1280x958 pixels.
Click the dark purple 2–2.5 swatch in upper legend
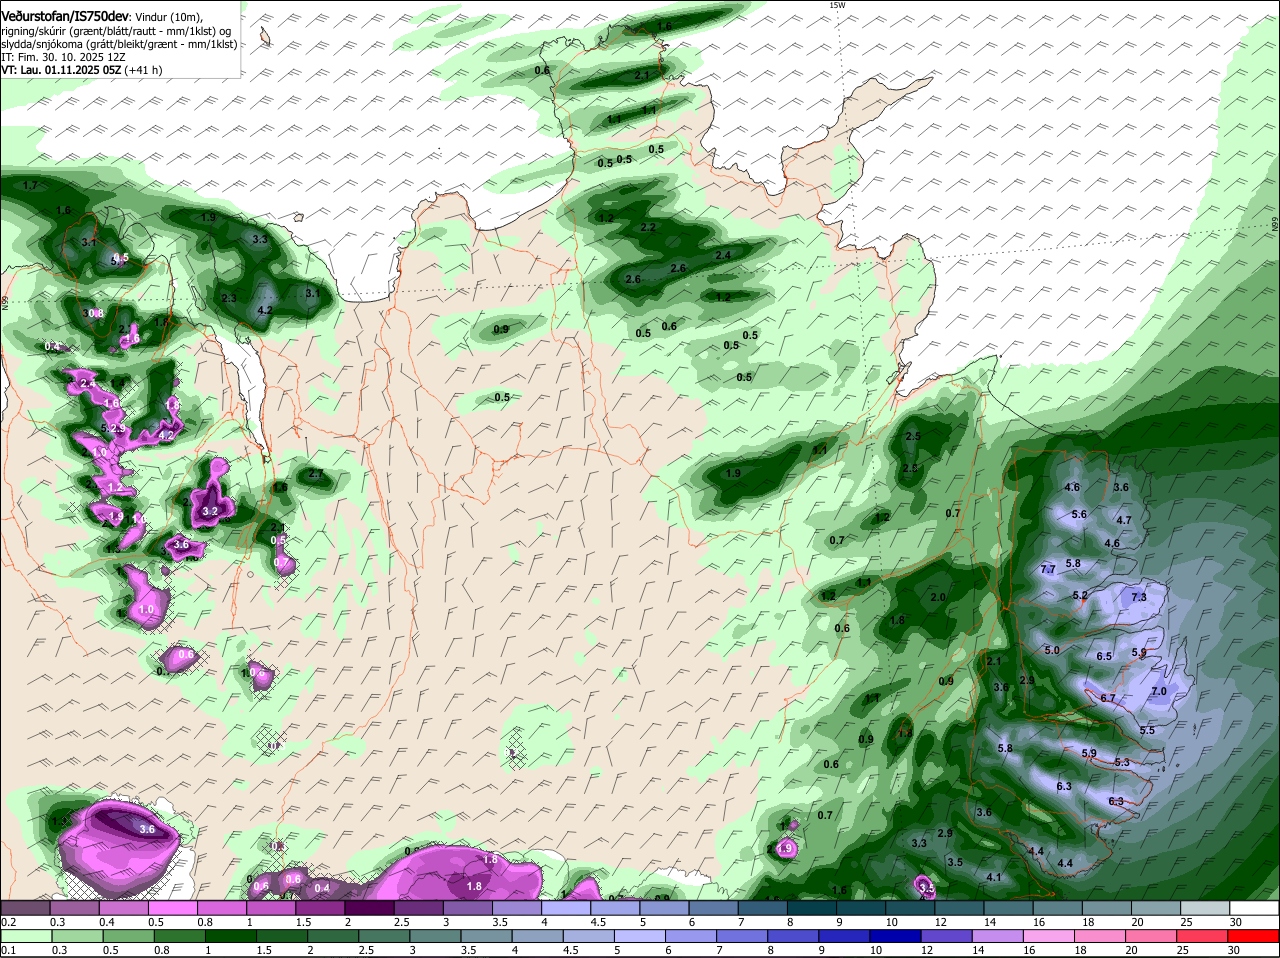pyautogui.click(x=368, y=907)
